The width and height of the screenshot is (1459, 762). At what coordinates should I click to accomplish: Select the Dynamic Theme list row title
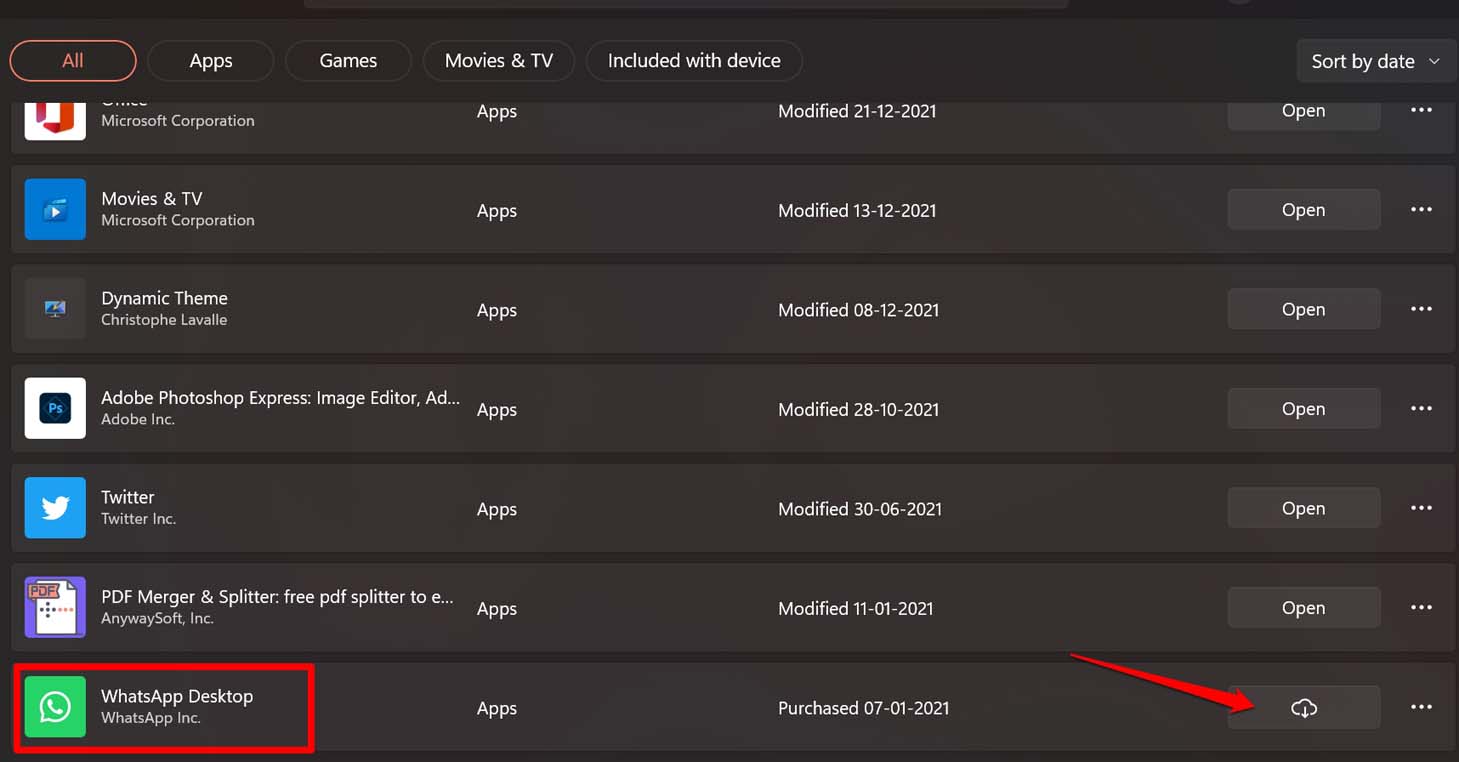coord(164,298)
